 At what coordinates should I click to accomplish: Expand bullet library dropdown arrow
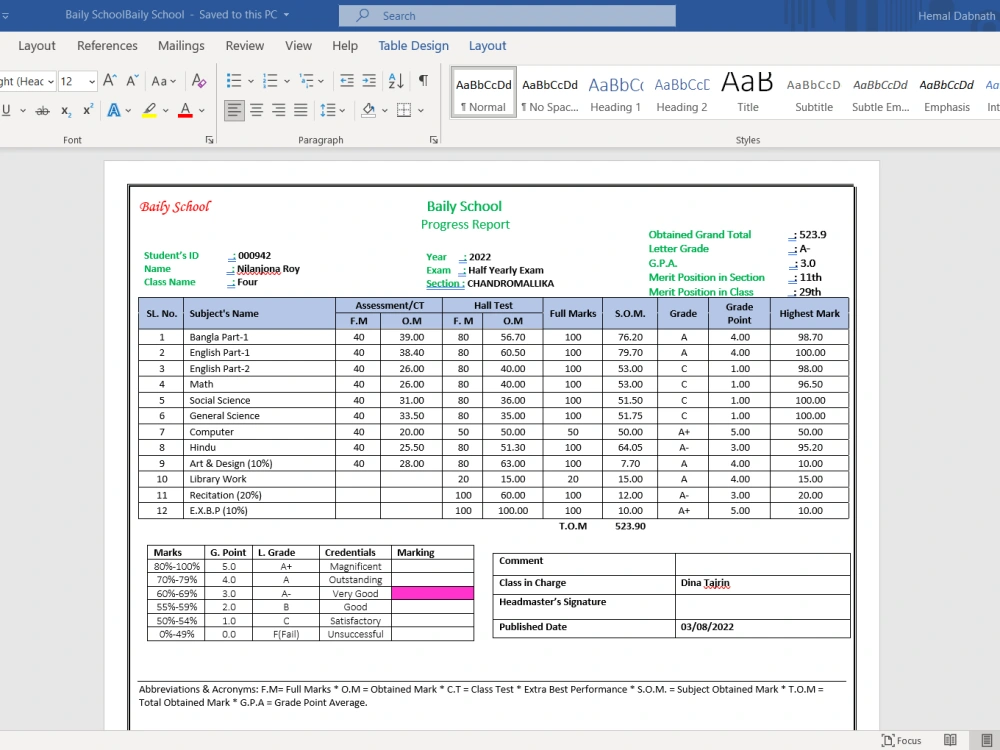251,81
